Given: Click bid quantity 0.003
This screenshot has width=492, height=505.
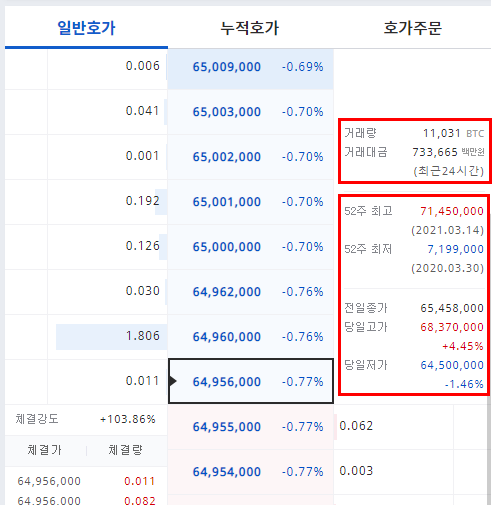Looking at the screenshot, I should click(356, 471).
